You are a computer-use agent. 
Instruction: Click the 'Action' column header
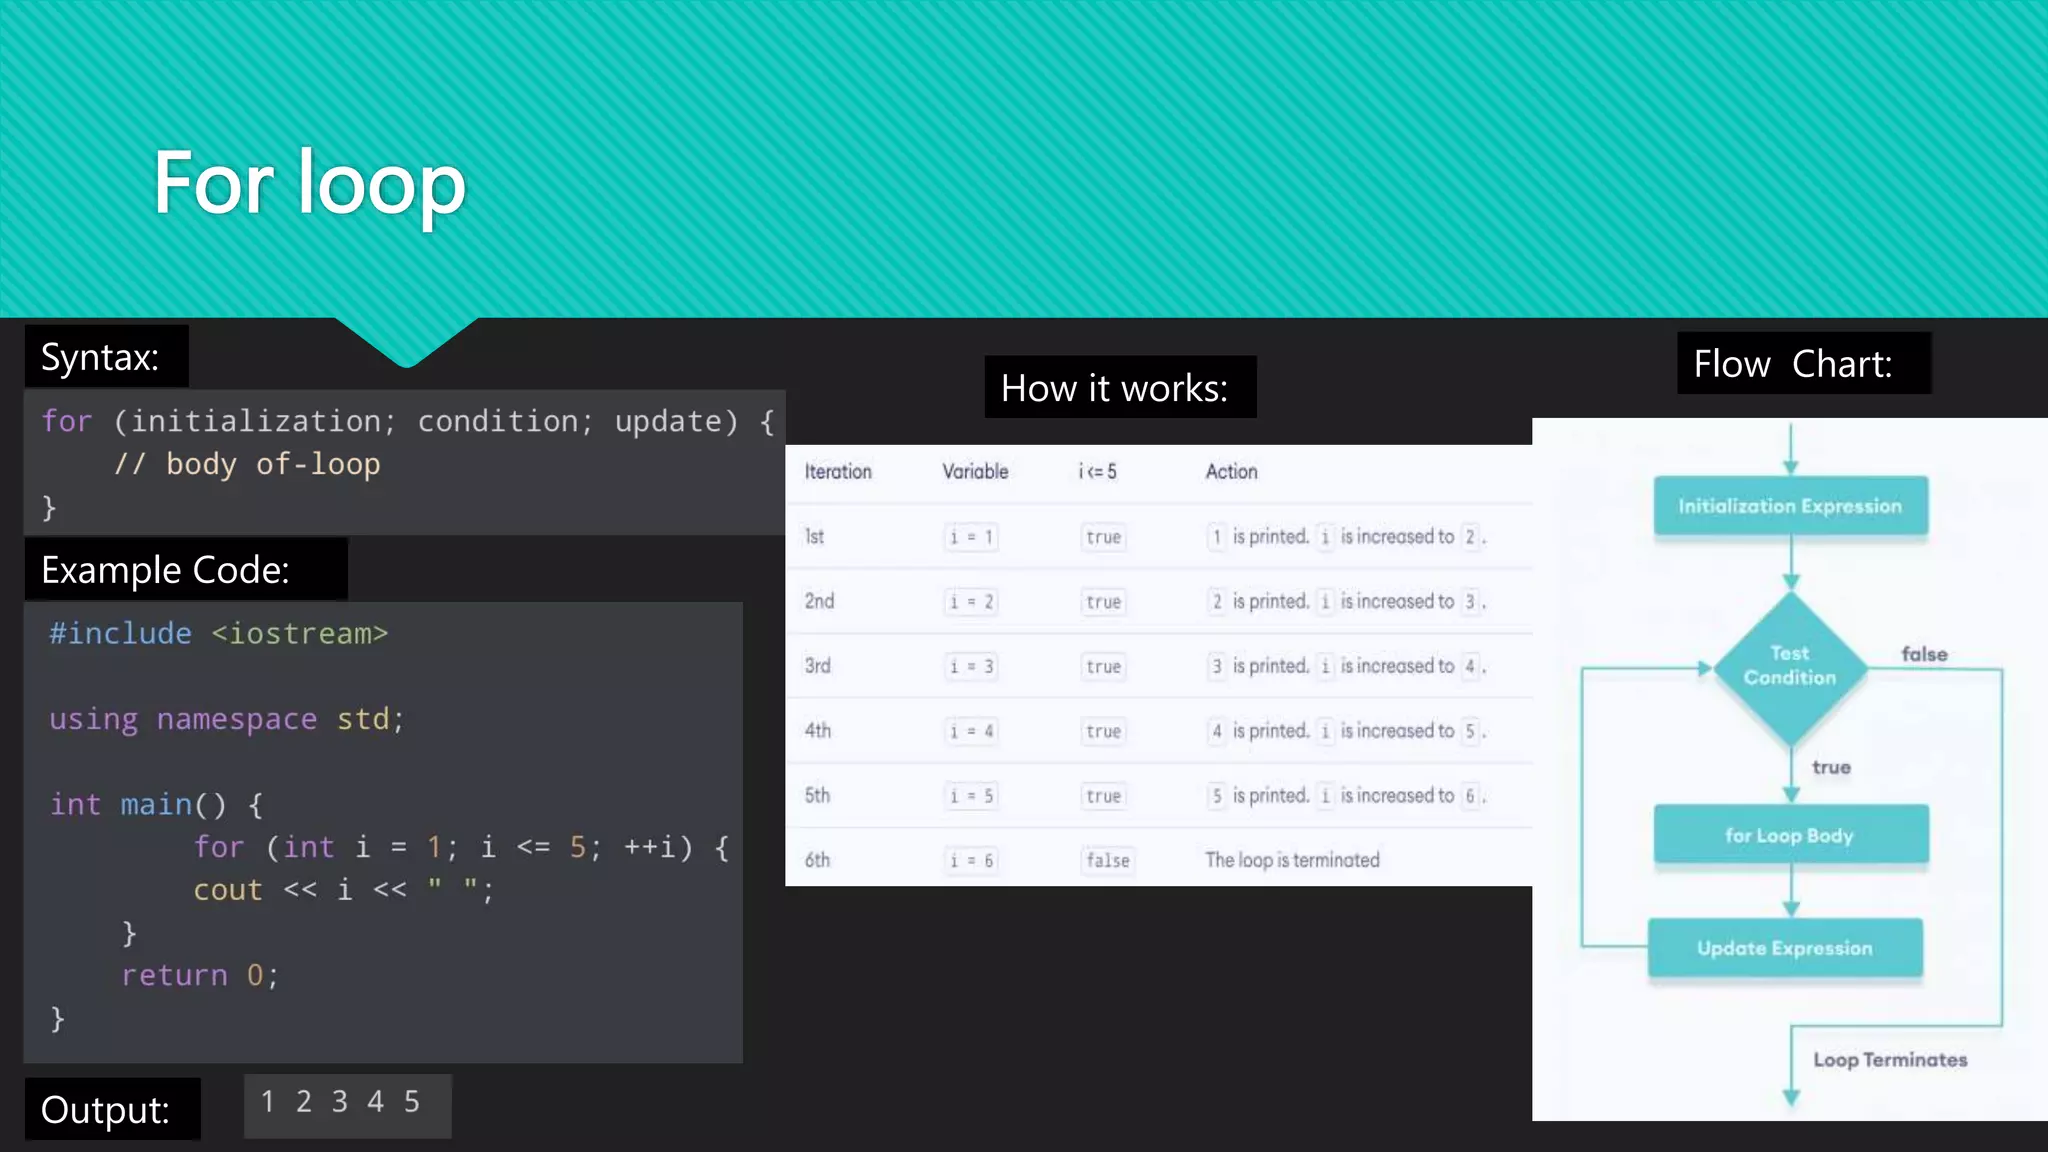pyautogui.click(x=1231, y=472)
